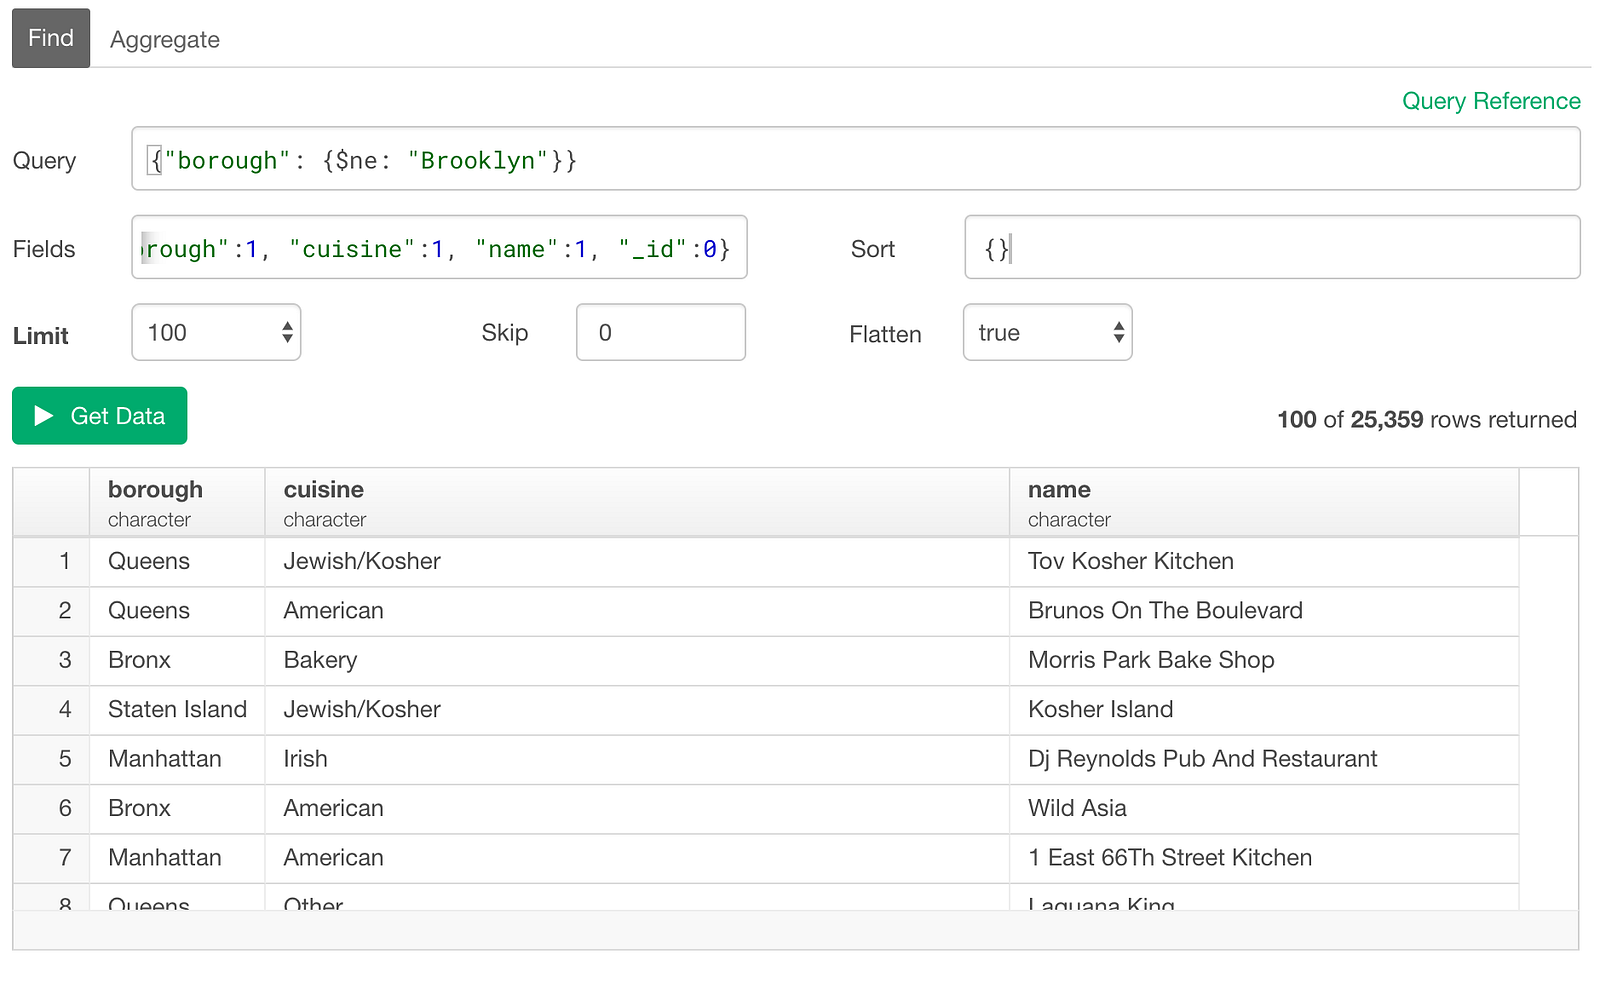Viewport: 1600px width, 988px height.
Task: Select row number 7 in the table
Action: (65, 858)
